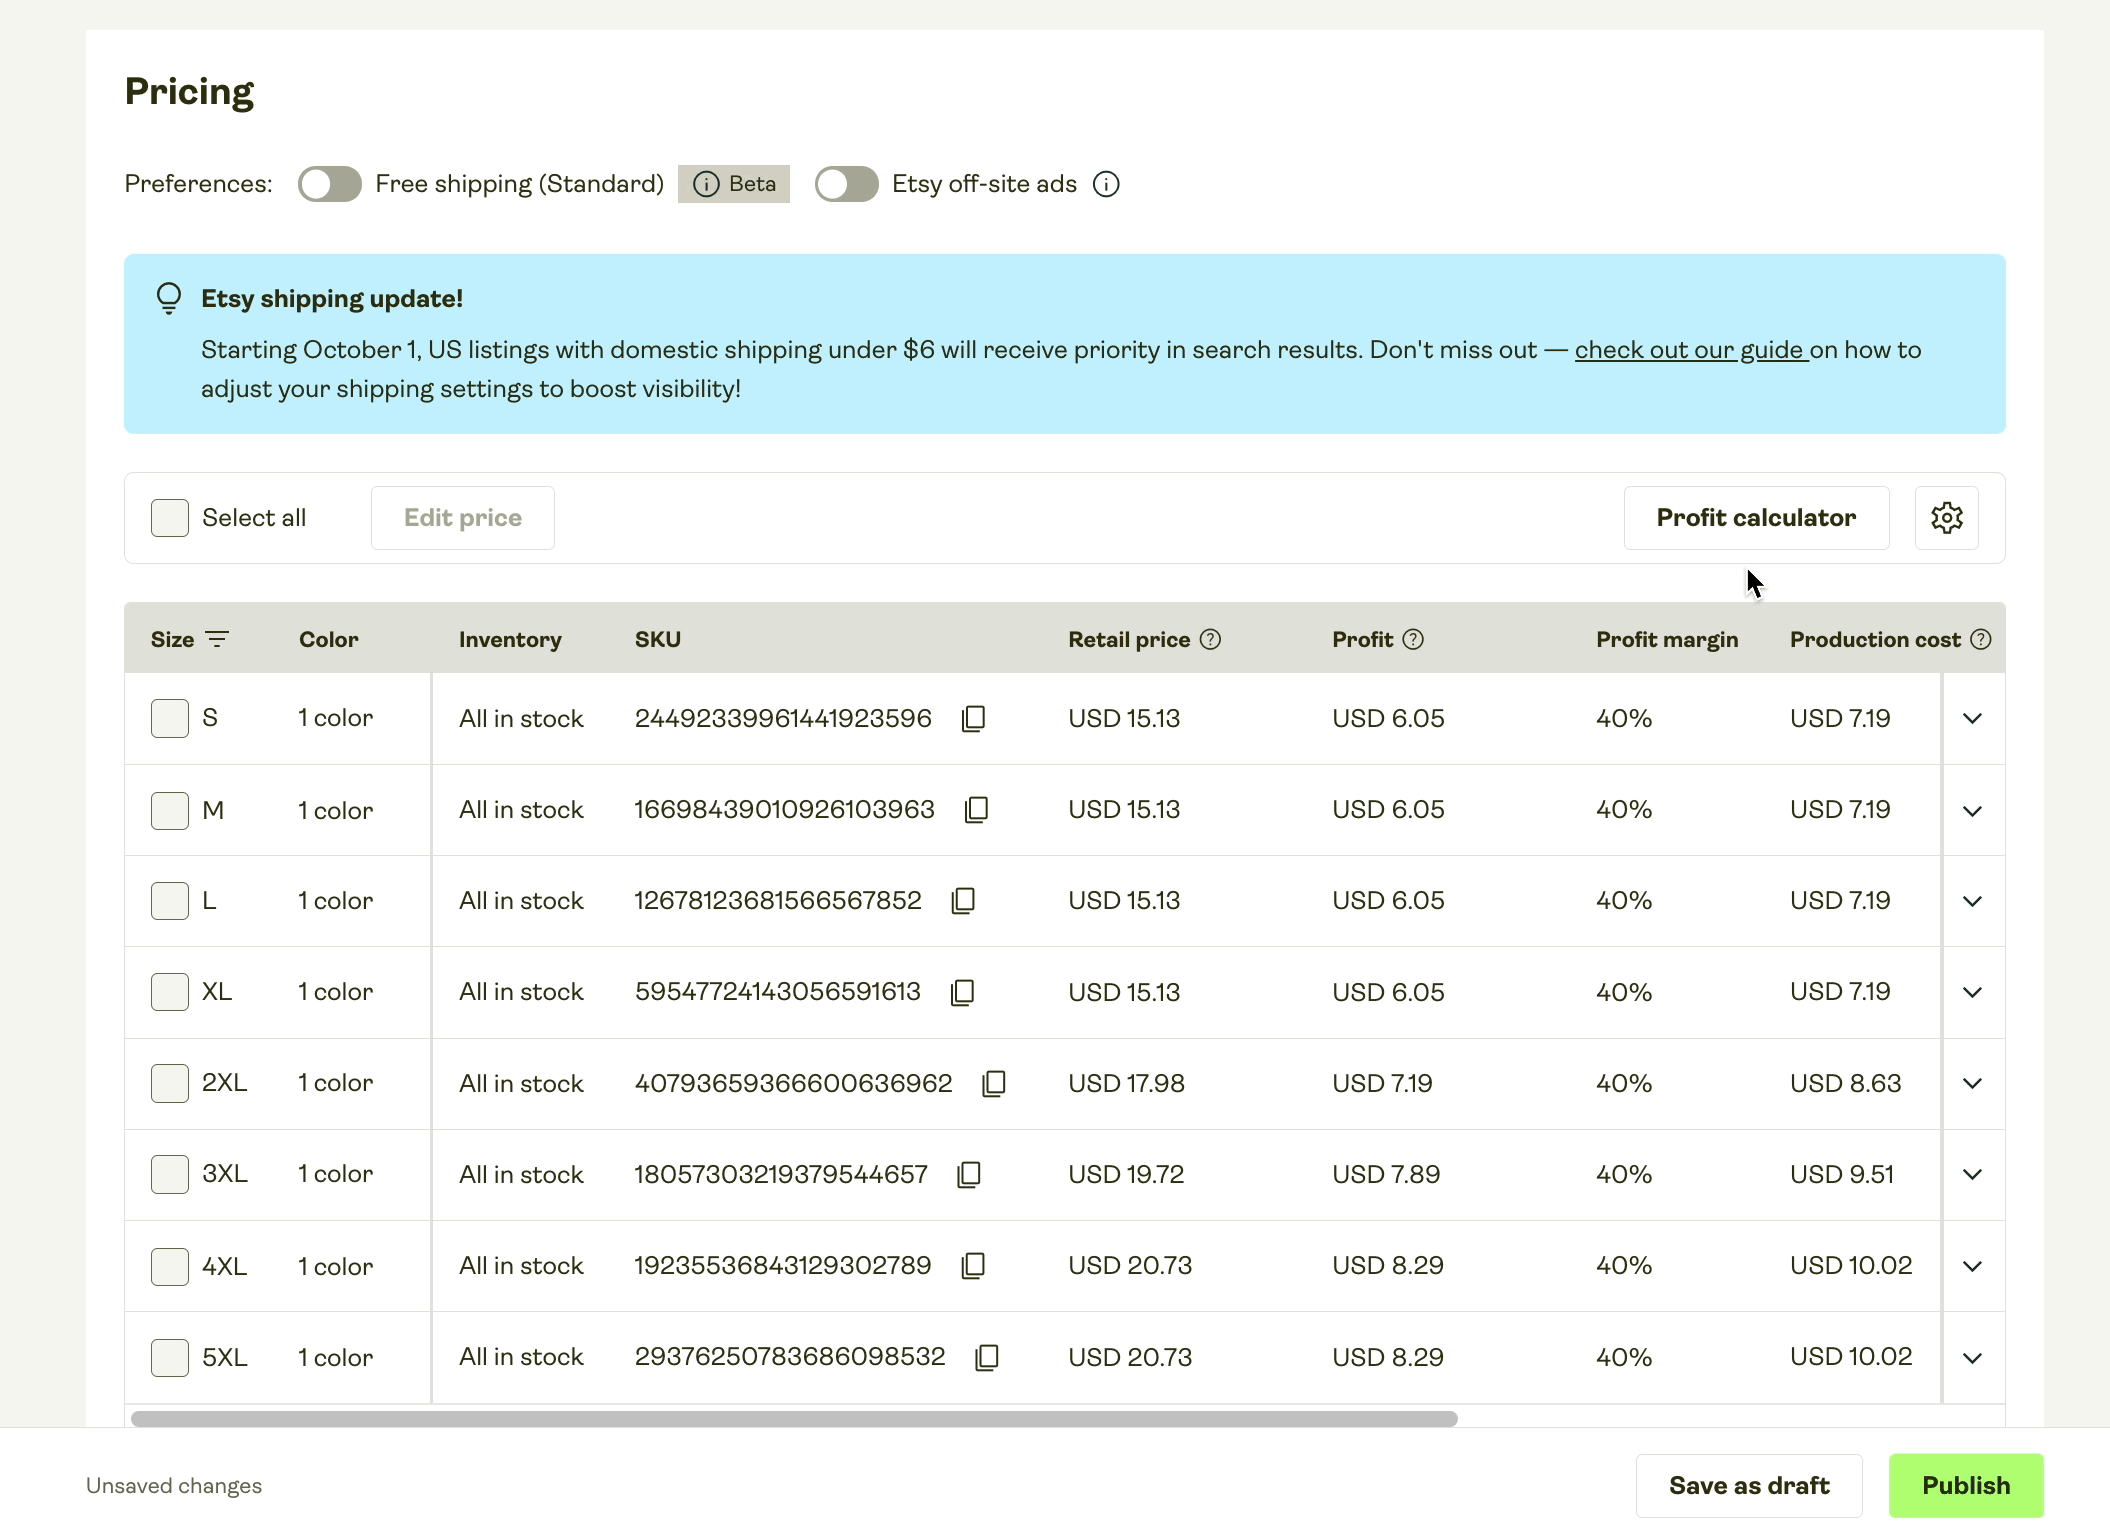This screenshot has height=1532, width=2110.
Task: Toggle Etsy off-site ads switch
Action: coord(846,184)
